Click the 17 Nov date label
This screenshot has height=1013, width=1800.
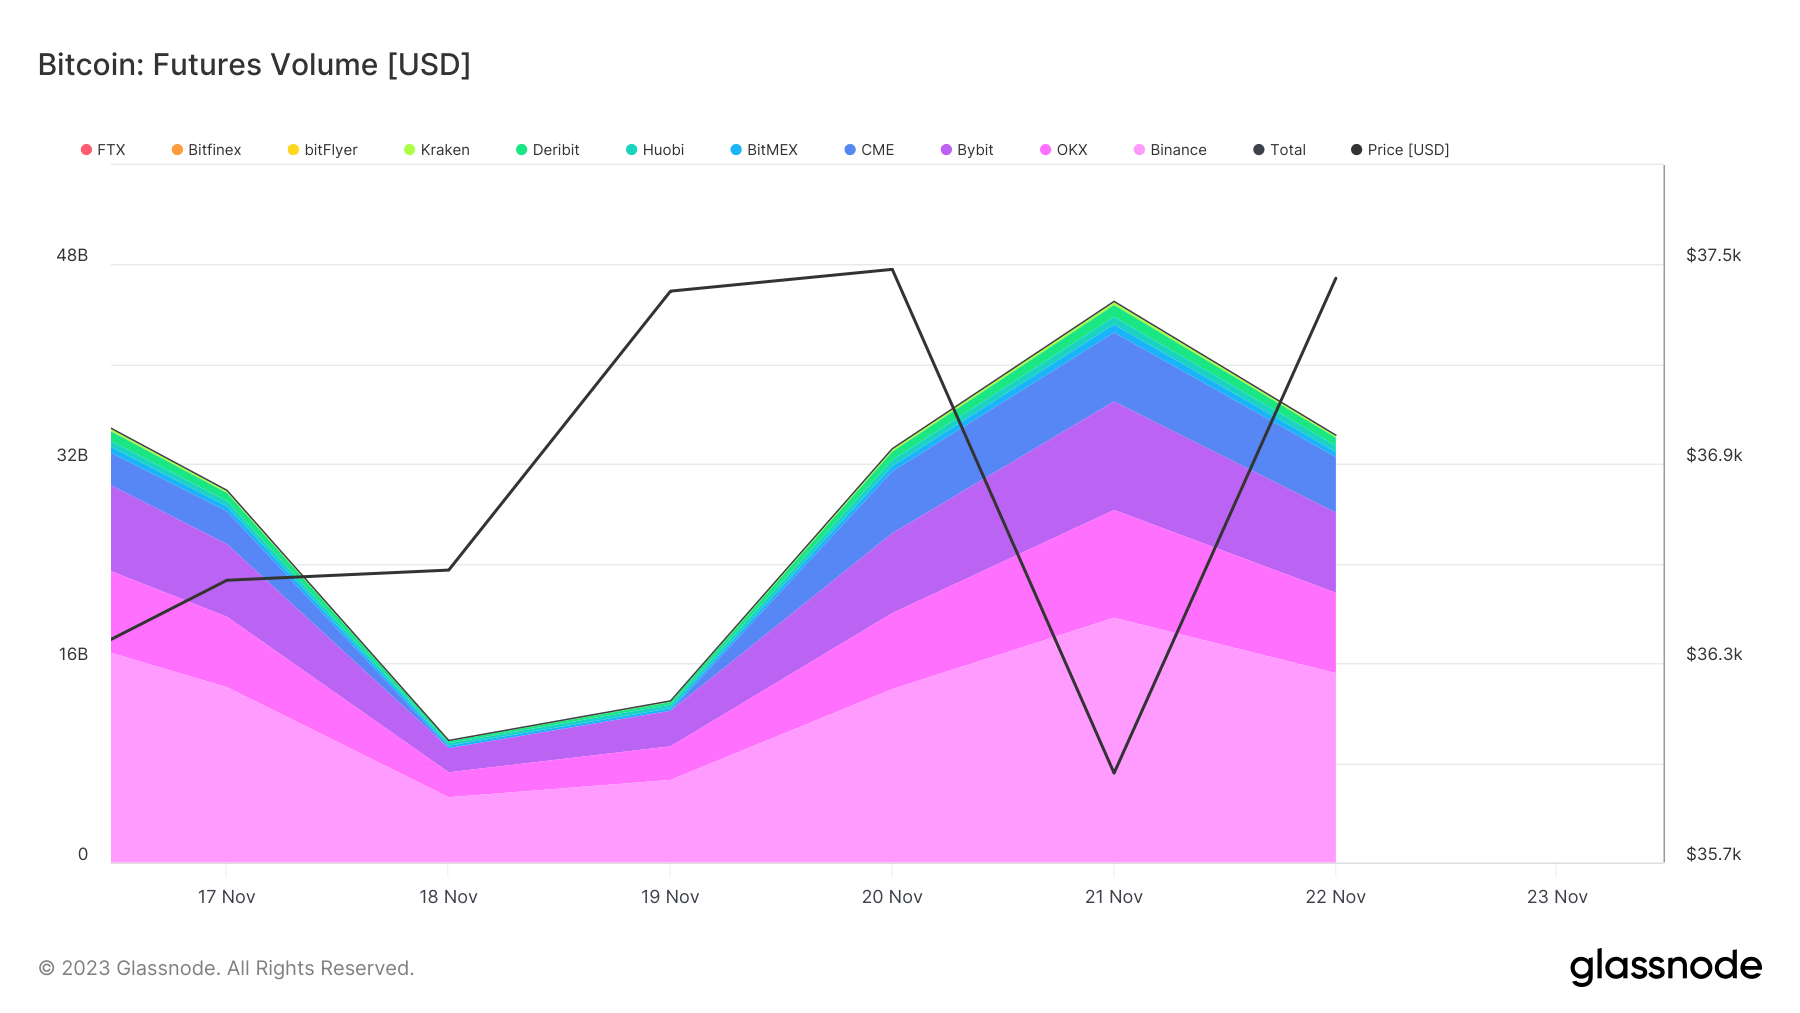pos(226,897)
